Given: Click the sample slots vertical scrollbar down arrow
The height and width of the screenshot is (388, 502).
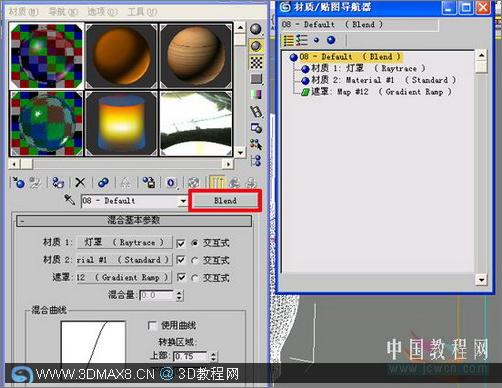Looking at the screenshot, I should [x=240, y=152].
